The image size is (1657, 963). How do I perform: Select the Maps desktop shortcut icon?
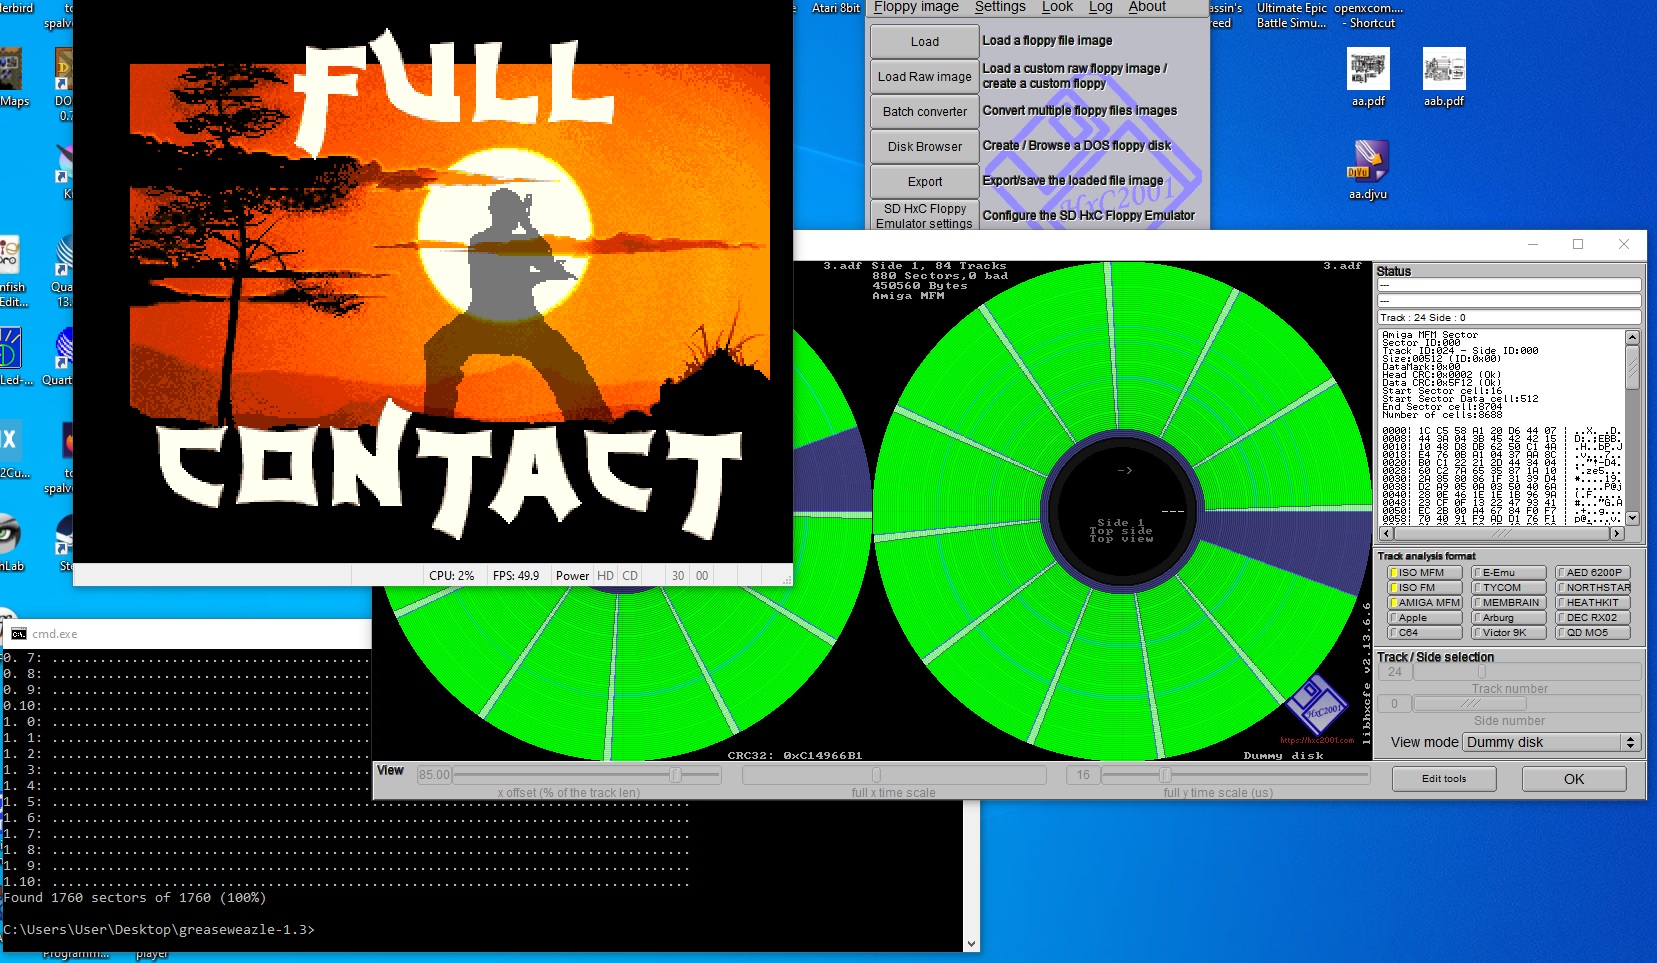point(12,70)
